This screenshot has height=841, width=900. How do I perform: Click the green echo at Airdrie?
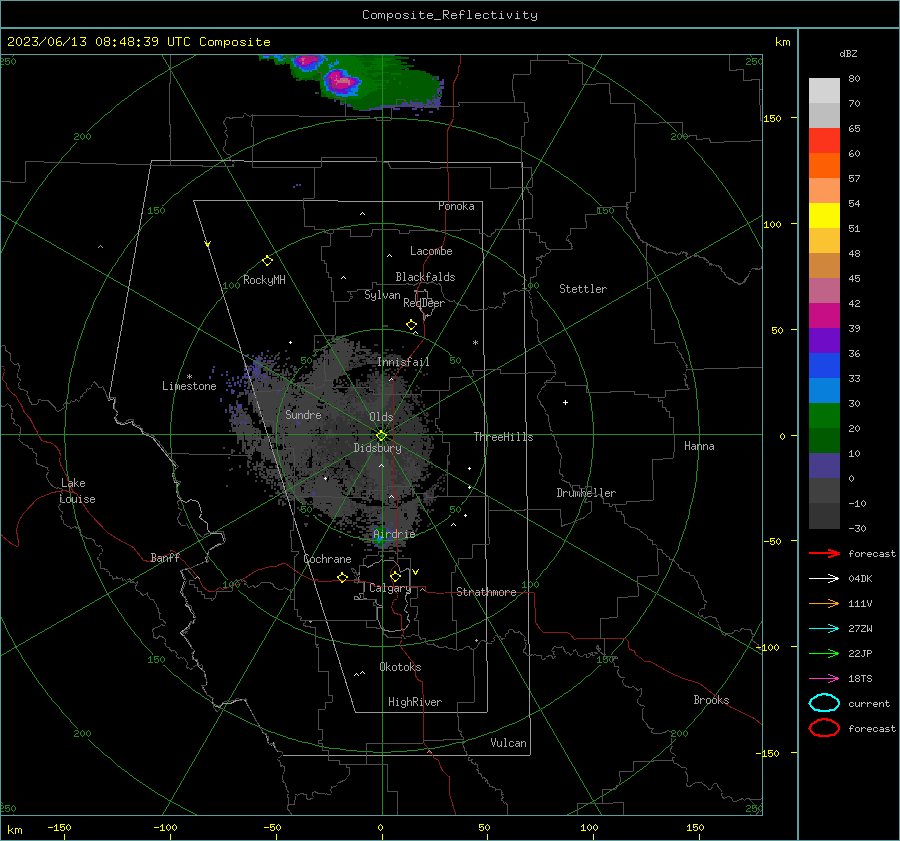[x=379, y=535]
